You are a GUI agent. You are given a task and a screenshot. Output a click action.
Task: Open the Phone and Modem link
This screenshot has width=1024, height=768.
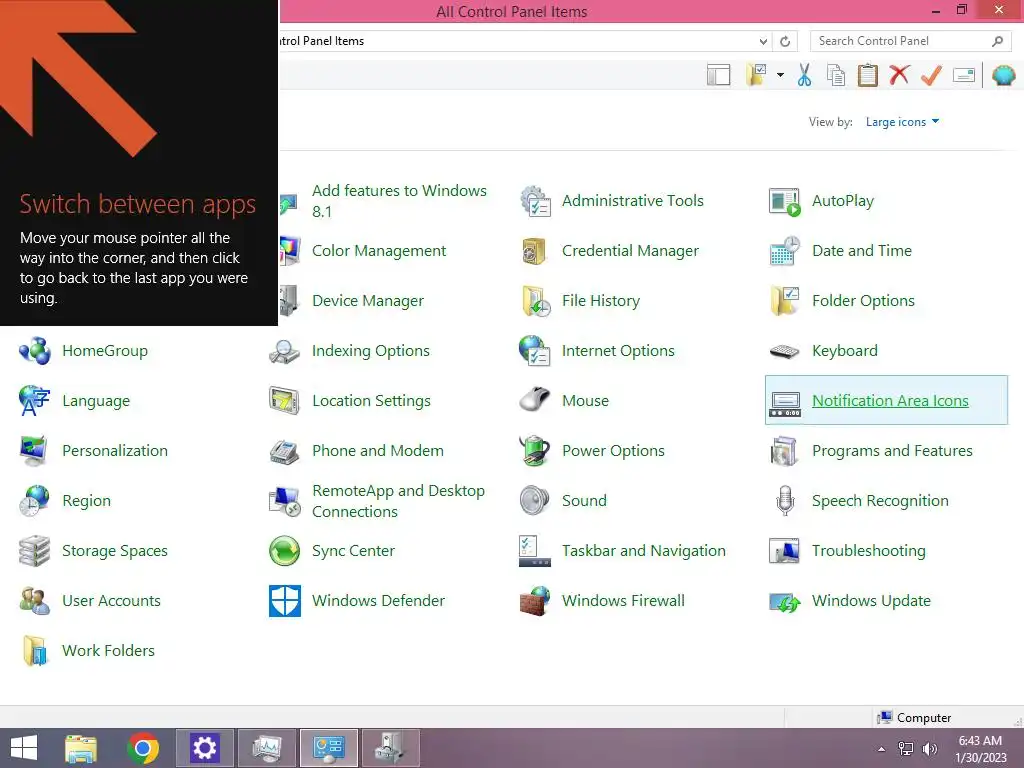click(377, 451)
